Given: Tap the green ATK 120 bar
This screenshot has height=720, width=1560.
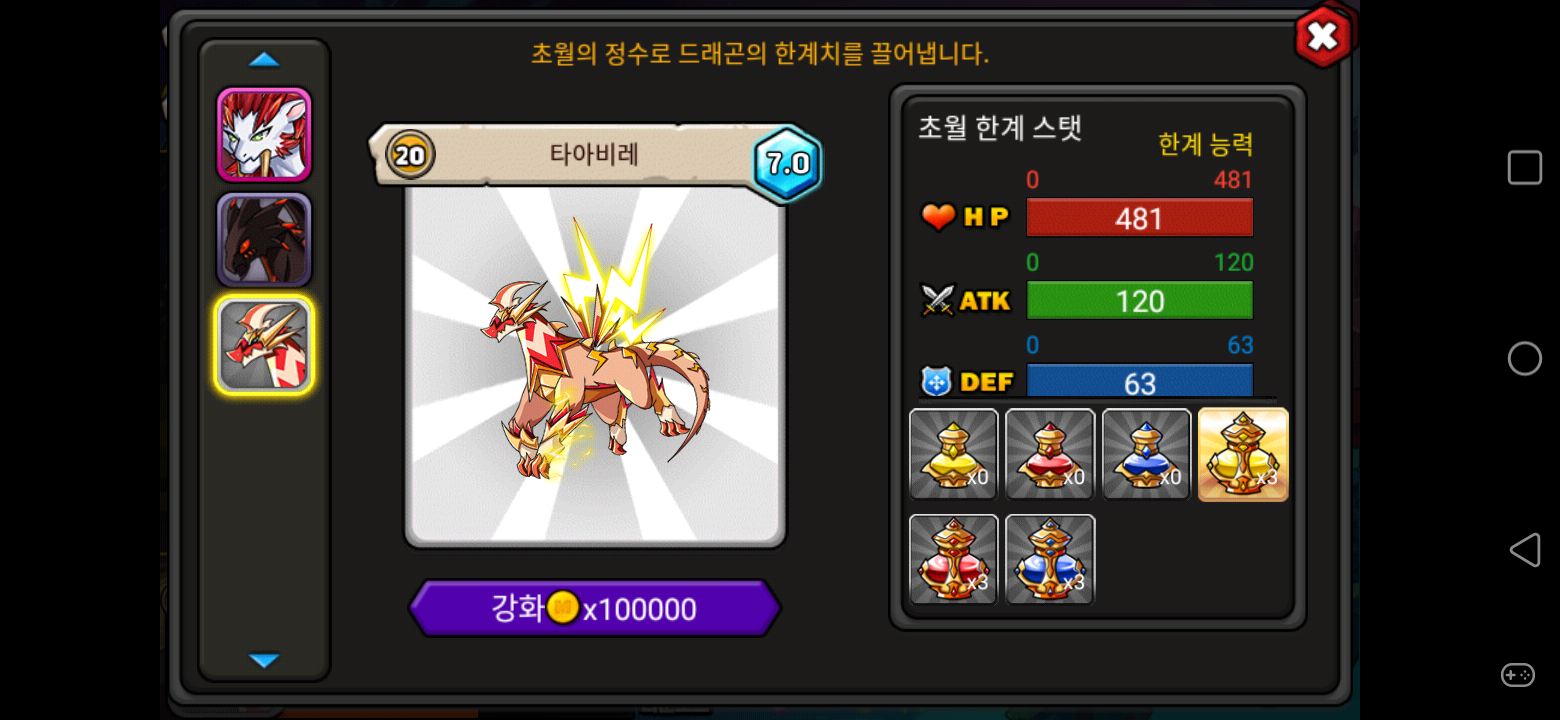Looking at the screenshot, I should point(1140,300).
